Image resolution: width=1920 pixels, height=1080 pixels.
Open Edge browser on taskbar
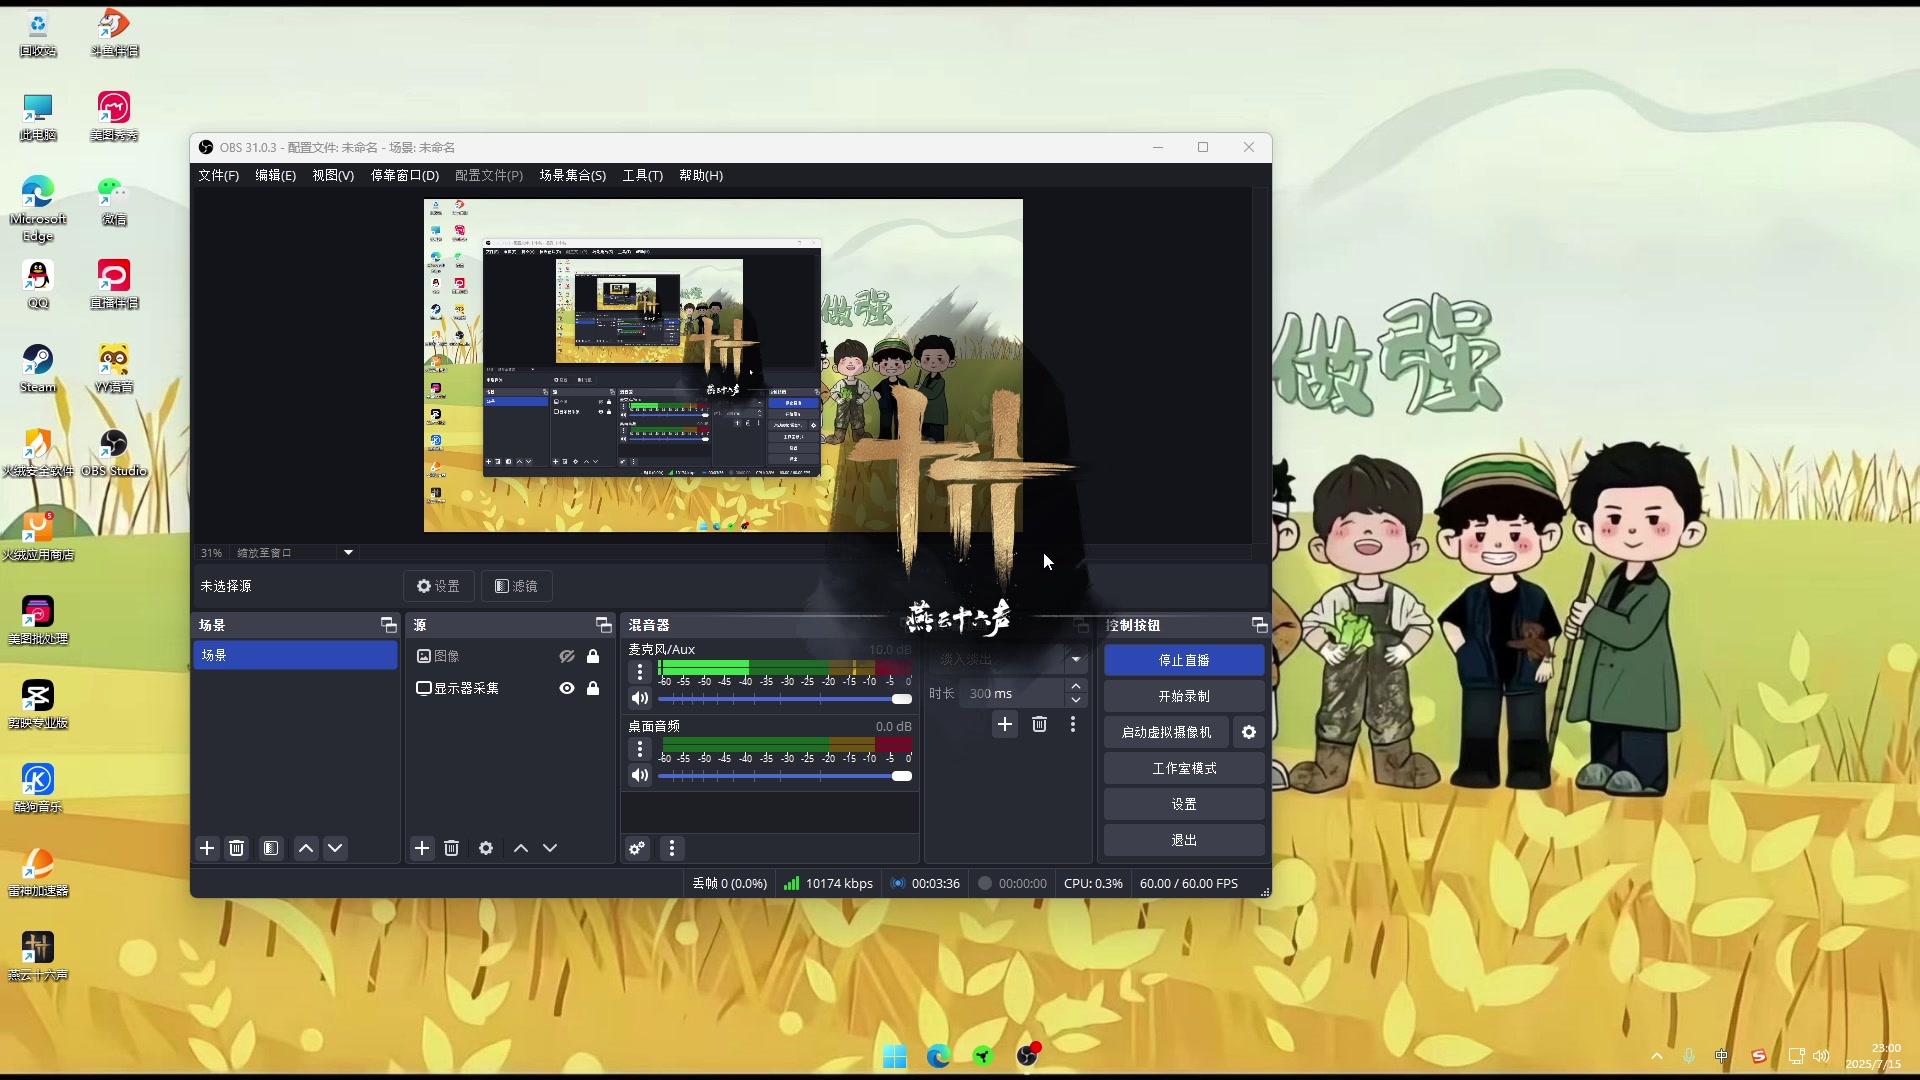(x=938, y=1056)
